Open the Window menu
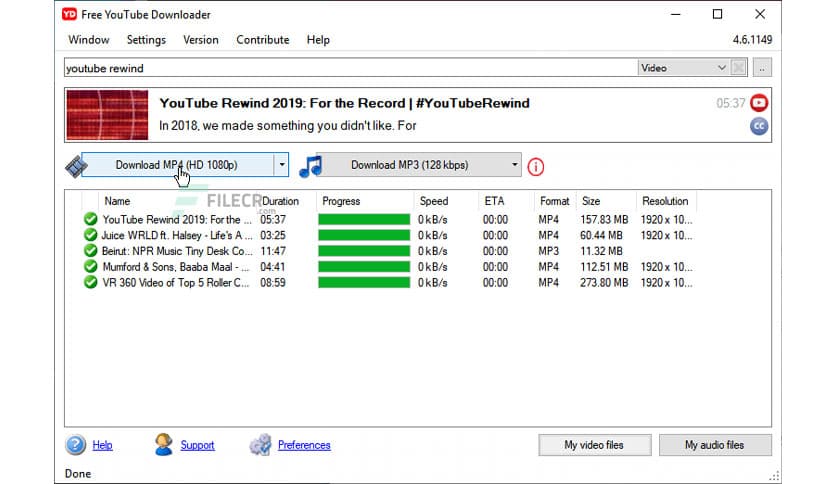 point(89,40)
